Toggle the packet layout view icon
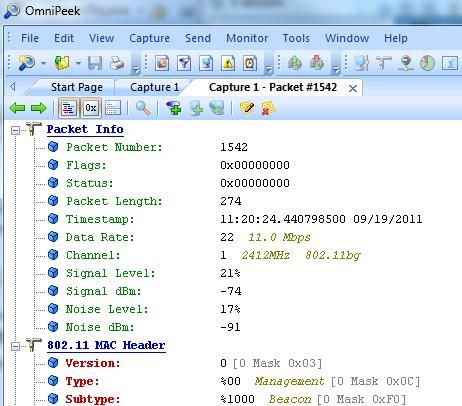Screen dimensions: 462x406 113,108
